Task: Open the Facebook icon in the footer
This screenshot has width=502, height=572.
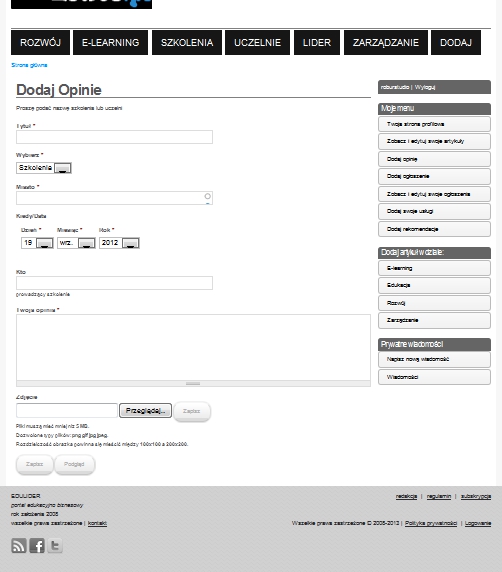Action: [37, 545]
